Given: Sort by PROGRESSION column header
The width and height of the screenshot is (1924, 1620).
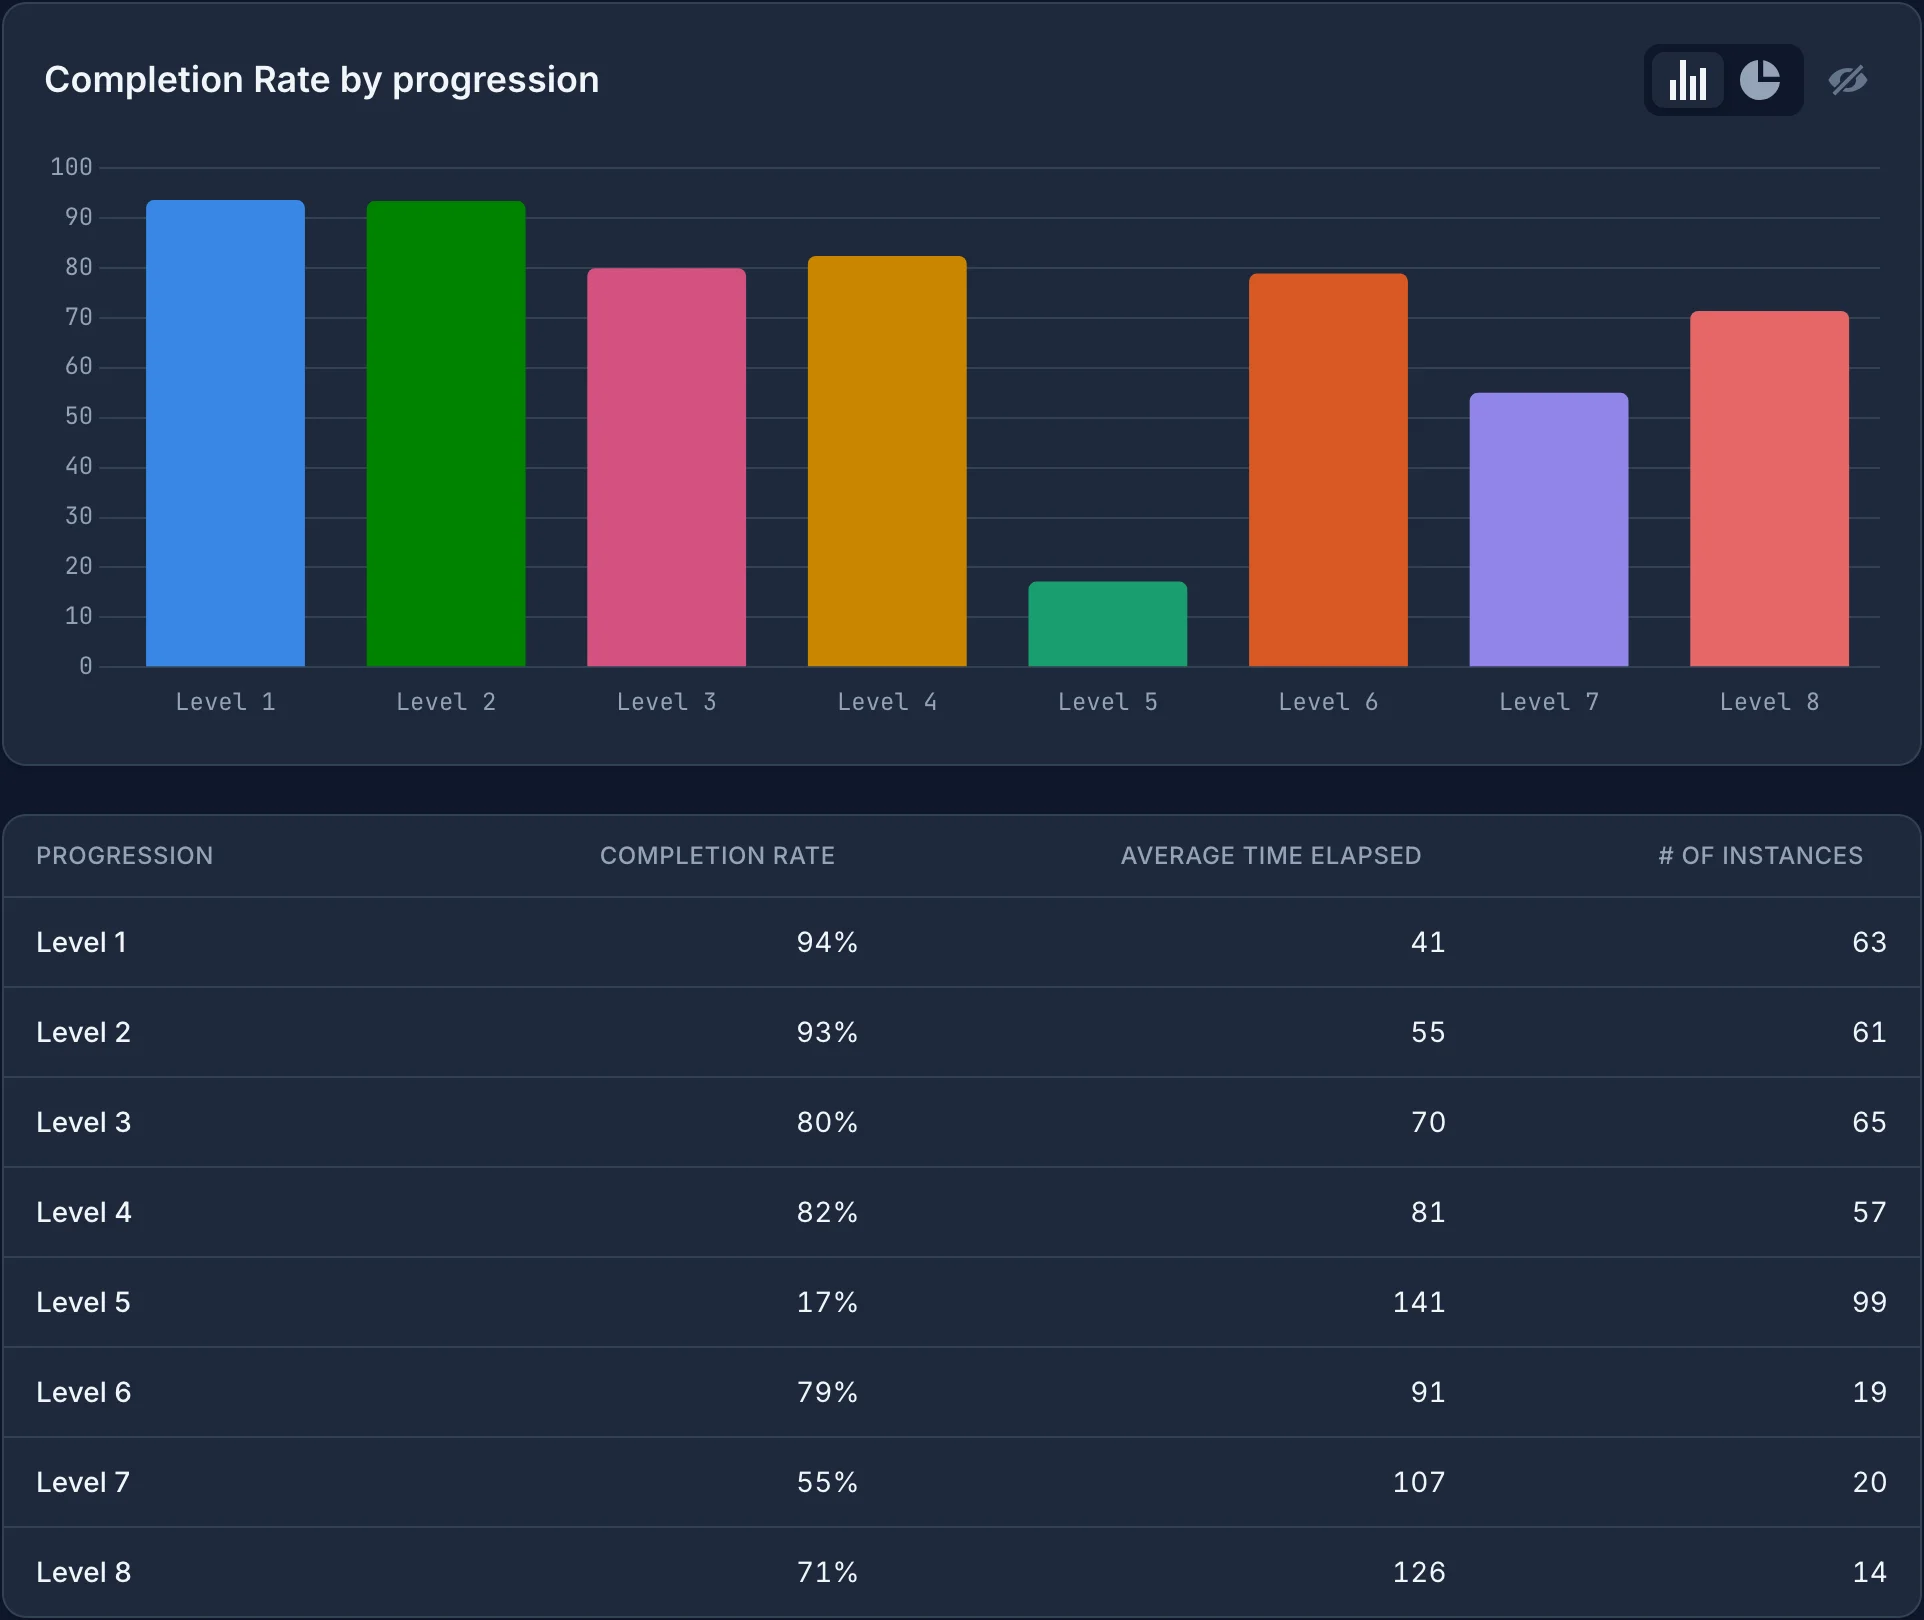Looking at the screenshot, I should (125, 856).
